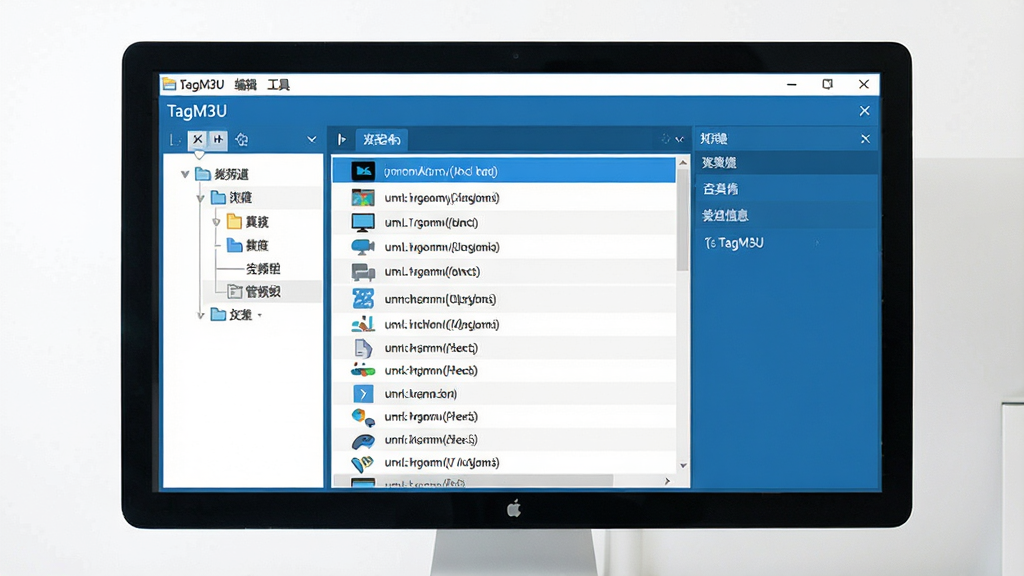Select the yellow folder tree item

248,221
